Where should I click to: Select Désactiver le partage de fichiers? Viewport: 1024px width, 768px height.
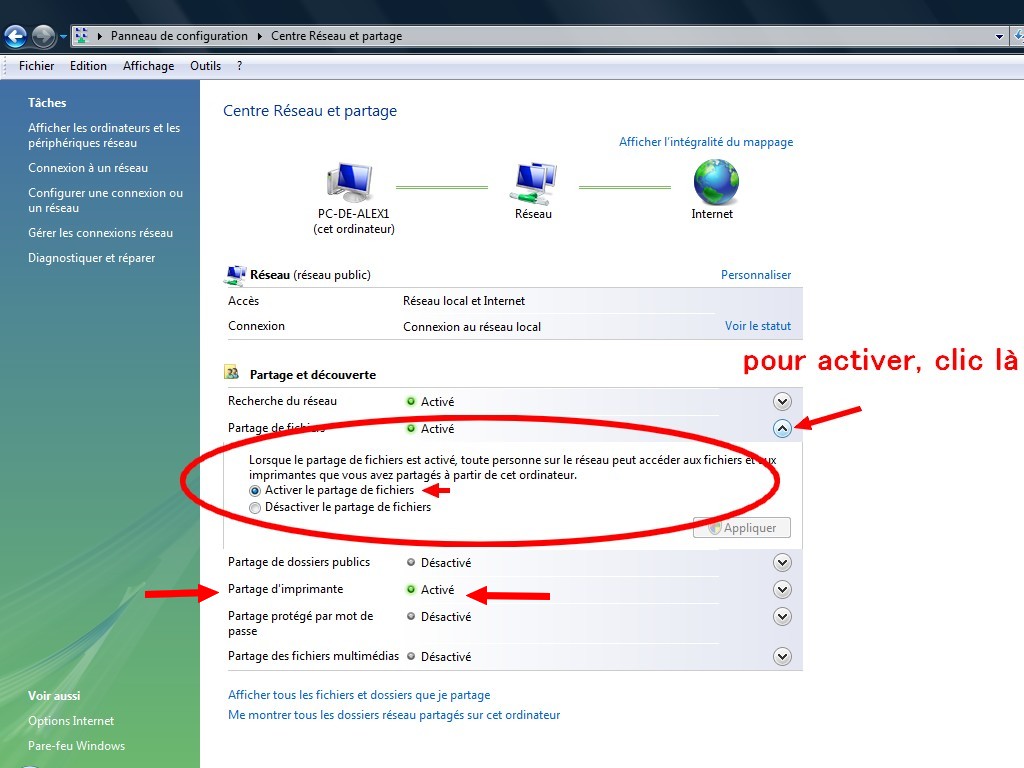point(255,508)
